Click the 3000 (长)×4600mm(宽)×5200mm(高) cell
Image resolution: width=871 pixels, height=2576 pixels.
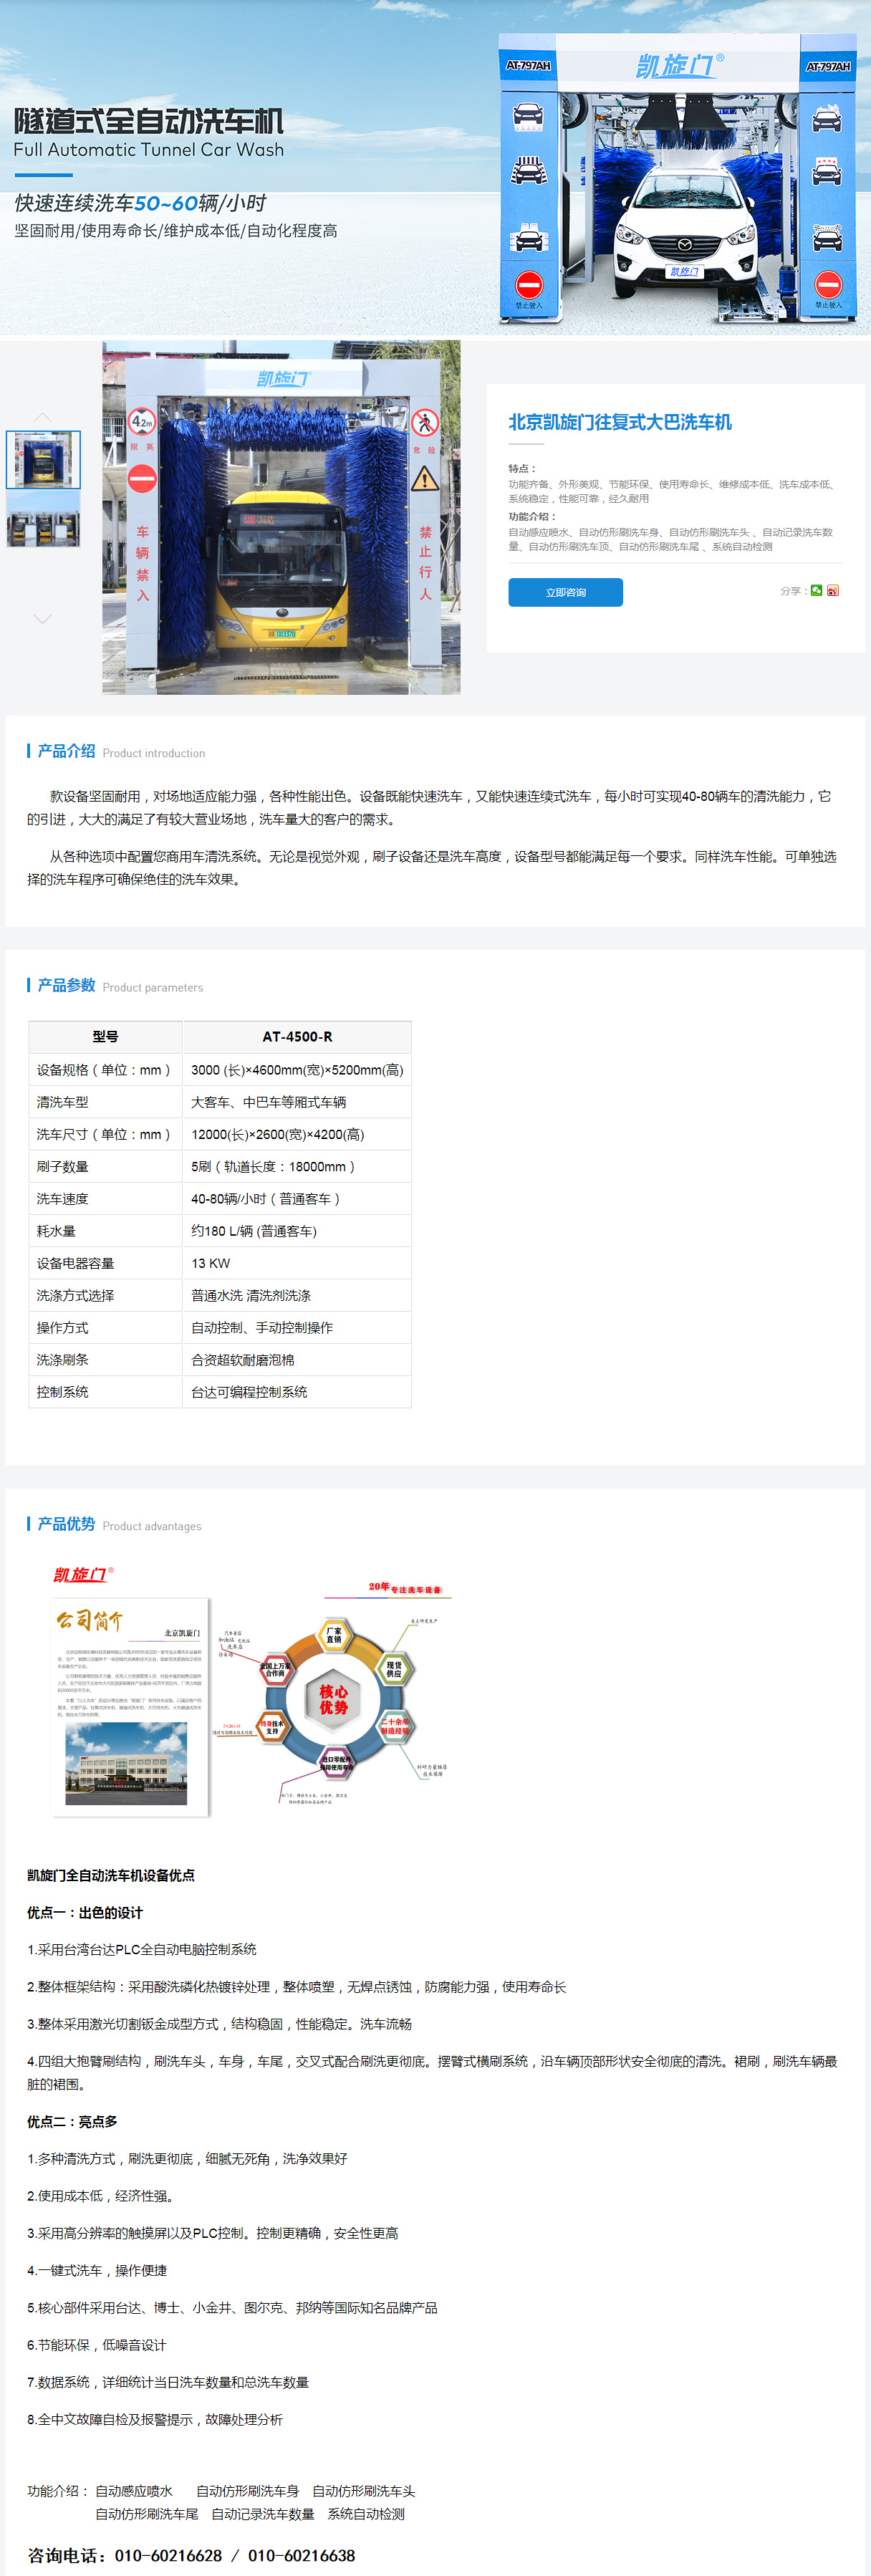[x=297, y=1070]
